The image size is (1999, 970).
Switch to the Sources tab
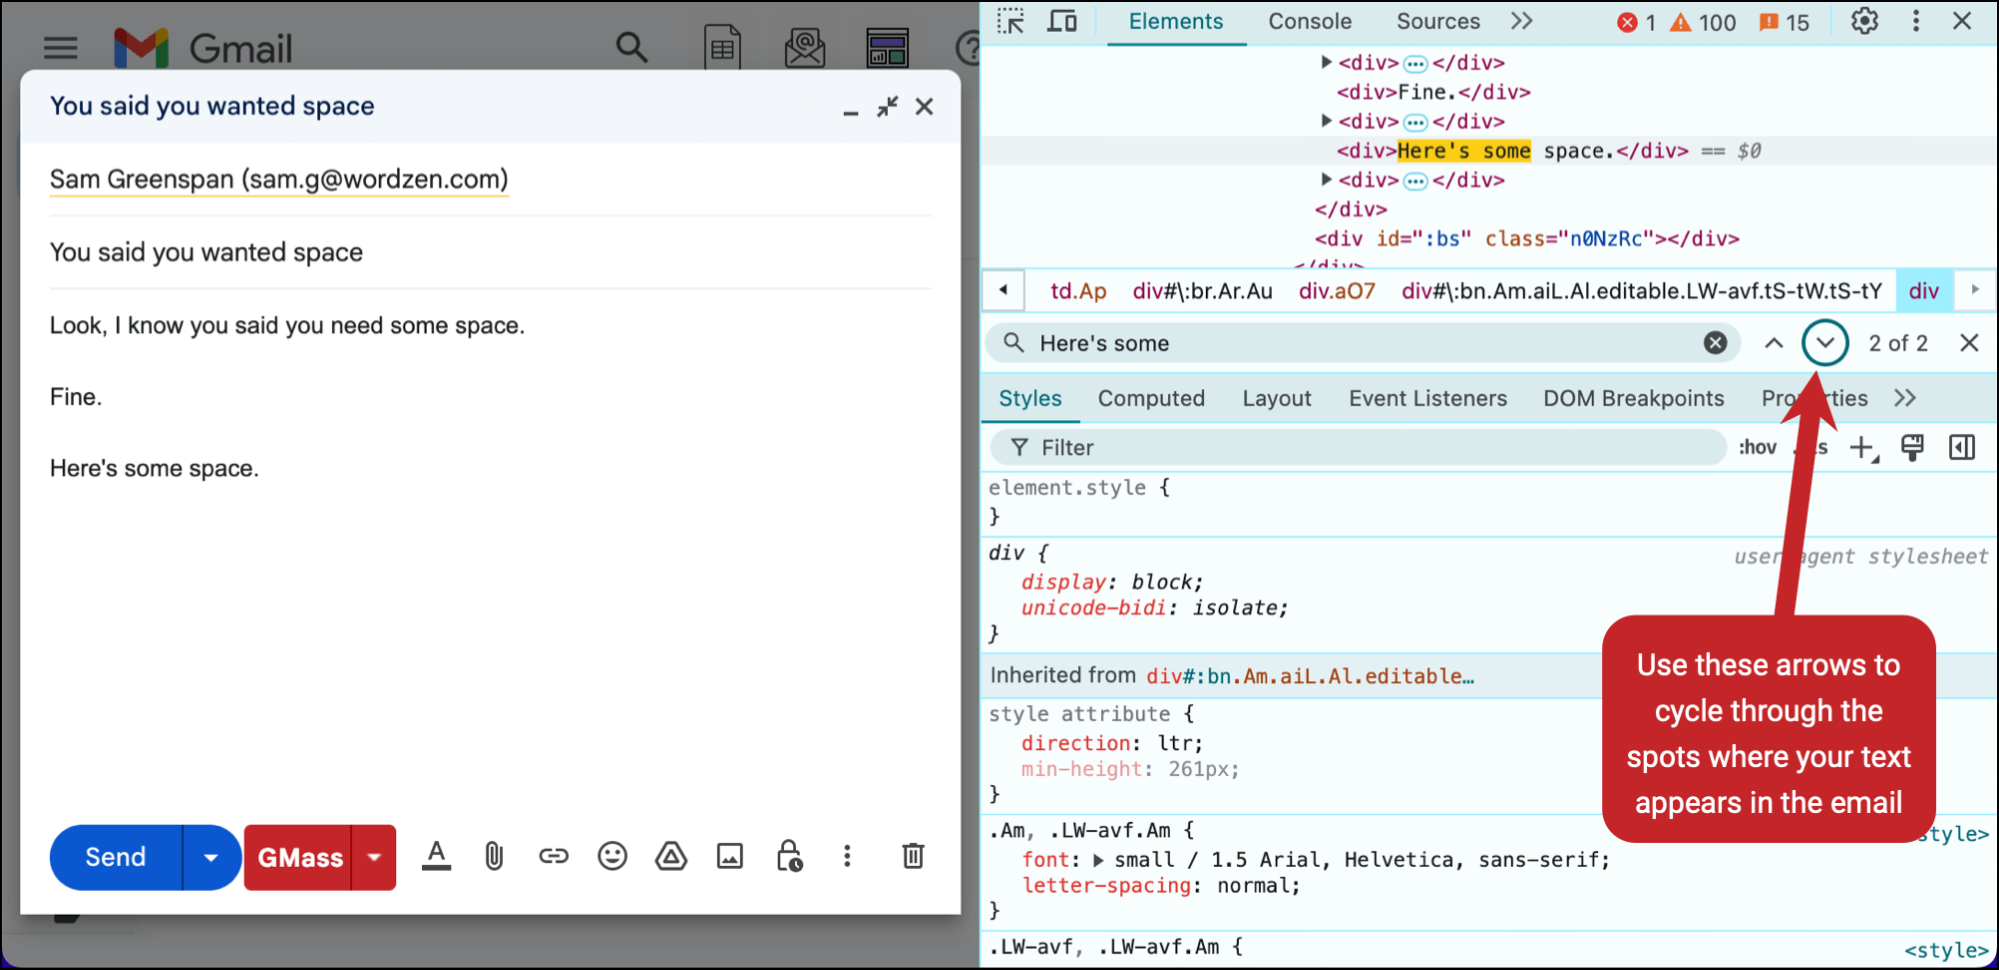pyautogui.click(x=1438, y=21)
